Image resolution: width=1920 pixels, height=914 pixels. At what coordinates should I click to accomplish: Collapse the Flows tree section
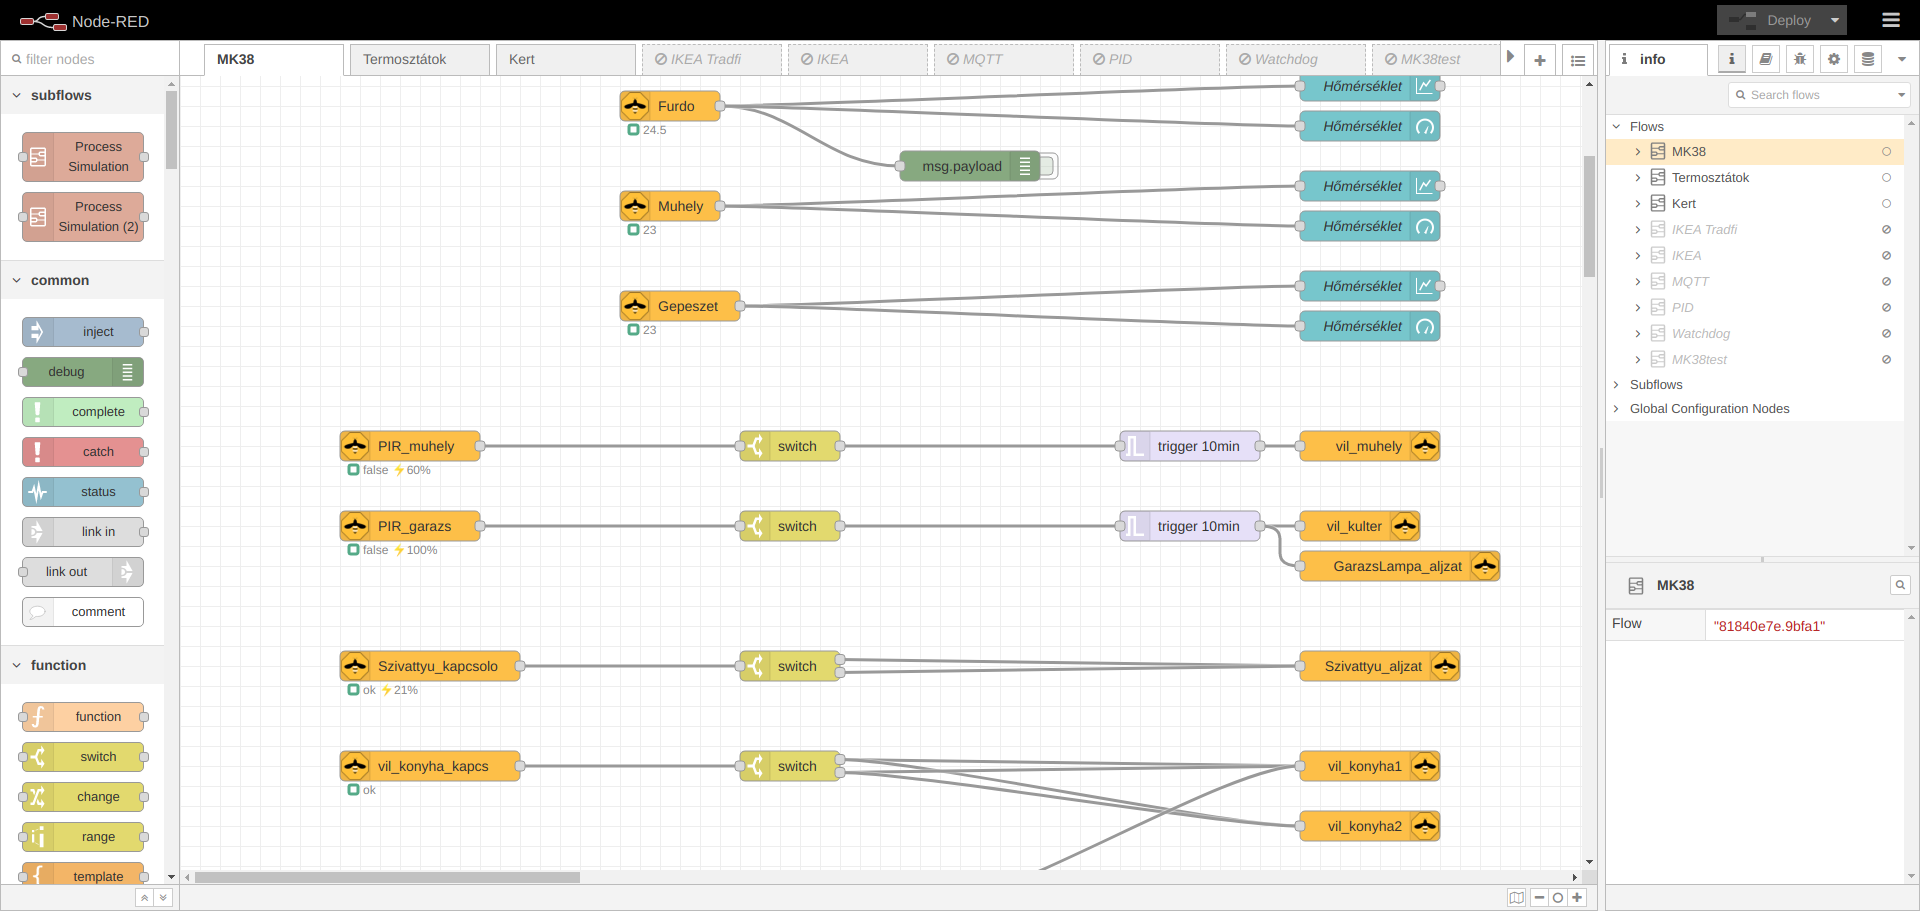pos(1617,127)
